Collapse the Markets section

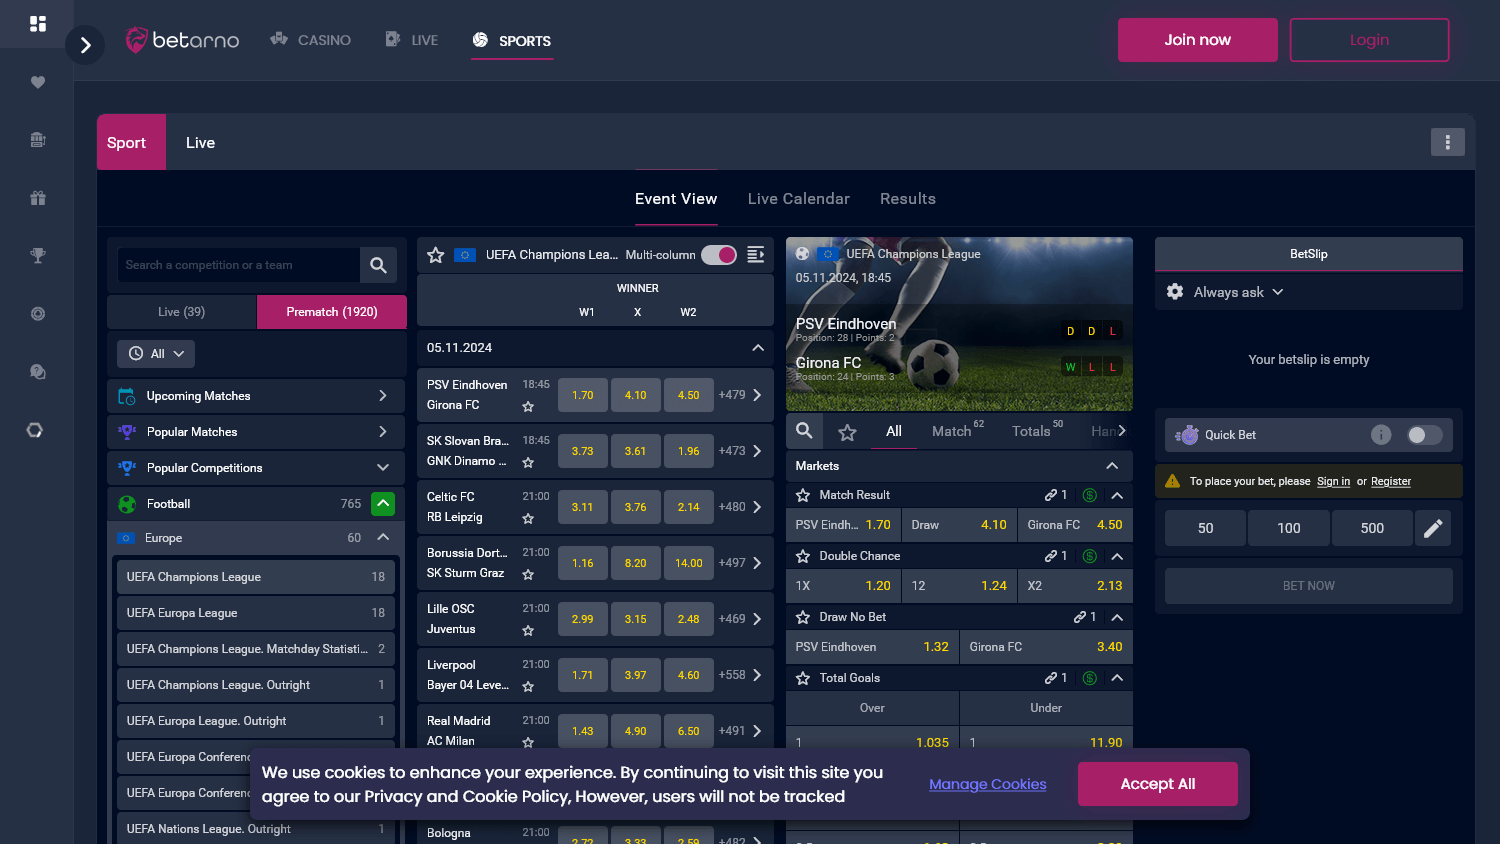1112,466
